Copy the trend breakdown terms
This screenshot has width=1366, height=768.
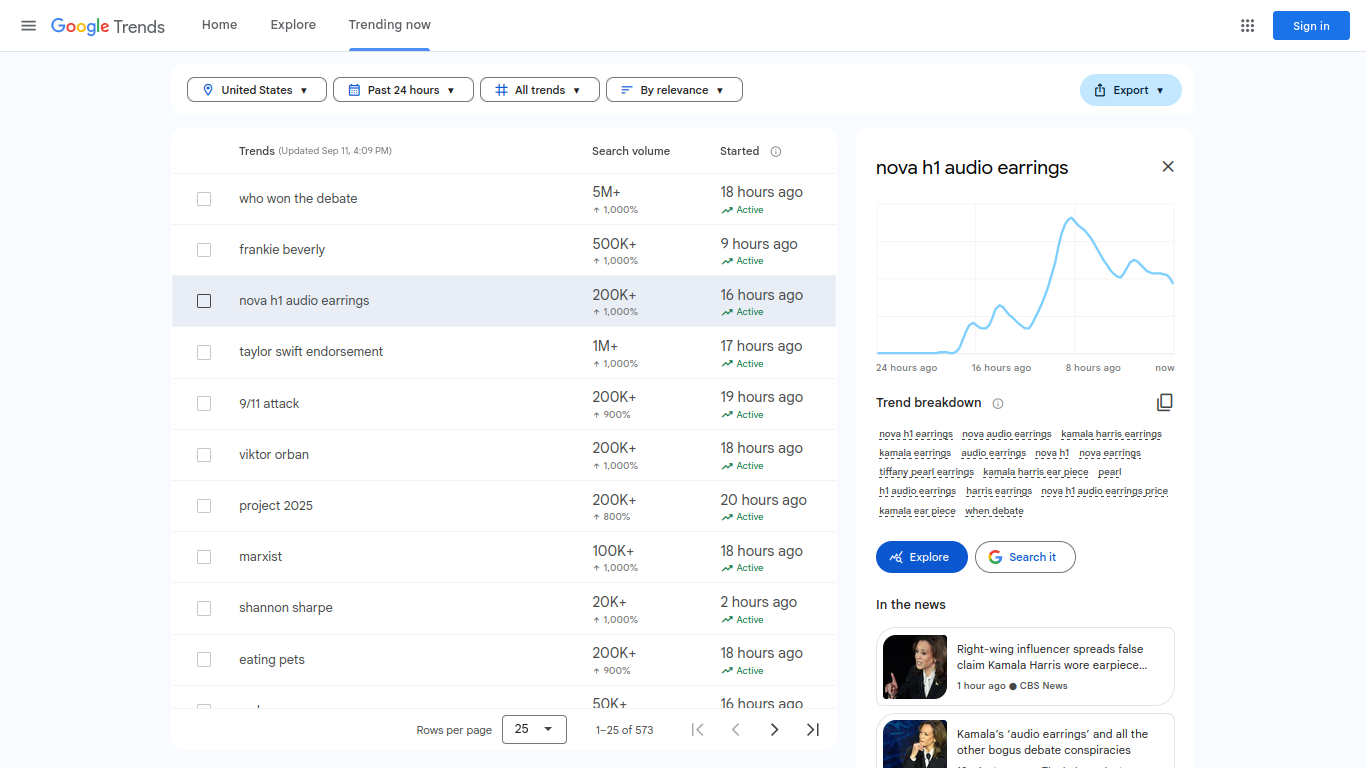[x=1165, y=402]
